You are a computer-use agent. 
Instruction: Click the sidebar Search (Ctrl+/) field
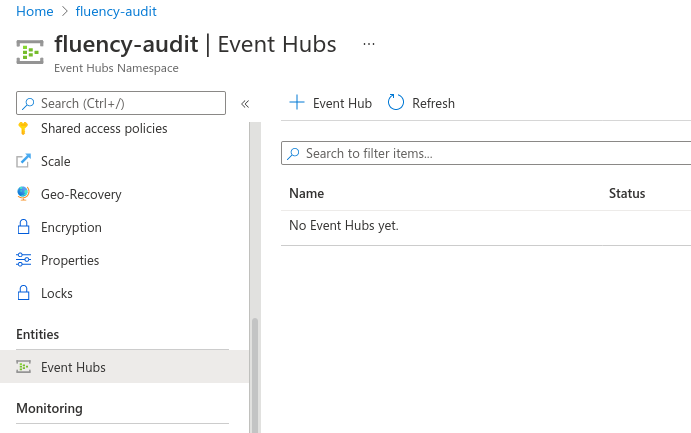121,103
